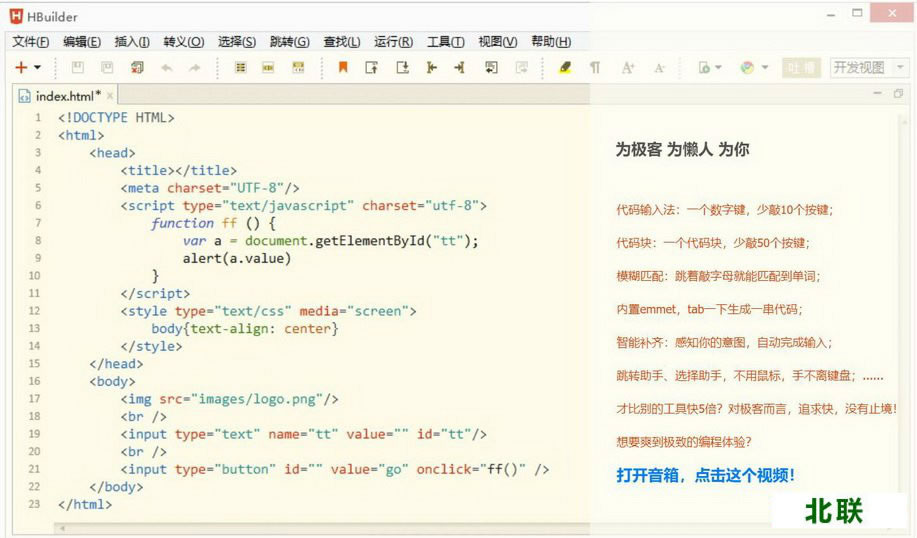Click the go-to-line-end right arrow icon
The image size is (917, 538).
460,68
